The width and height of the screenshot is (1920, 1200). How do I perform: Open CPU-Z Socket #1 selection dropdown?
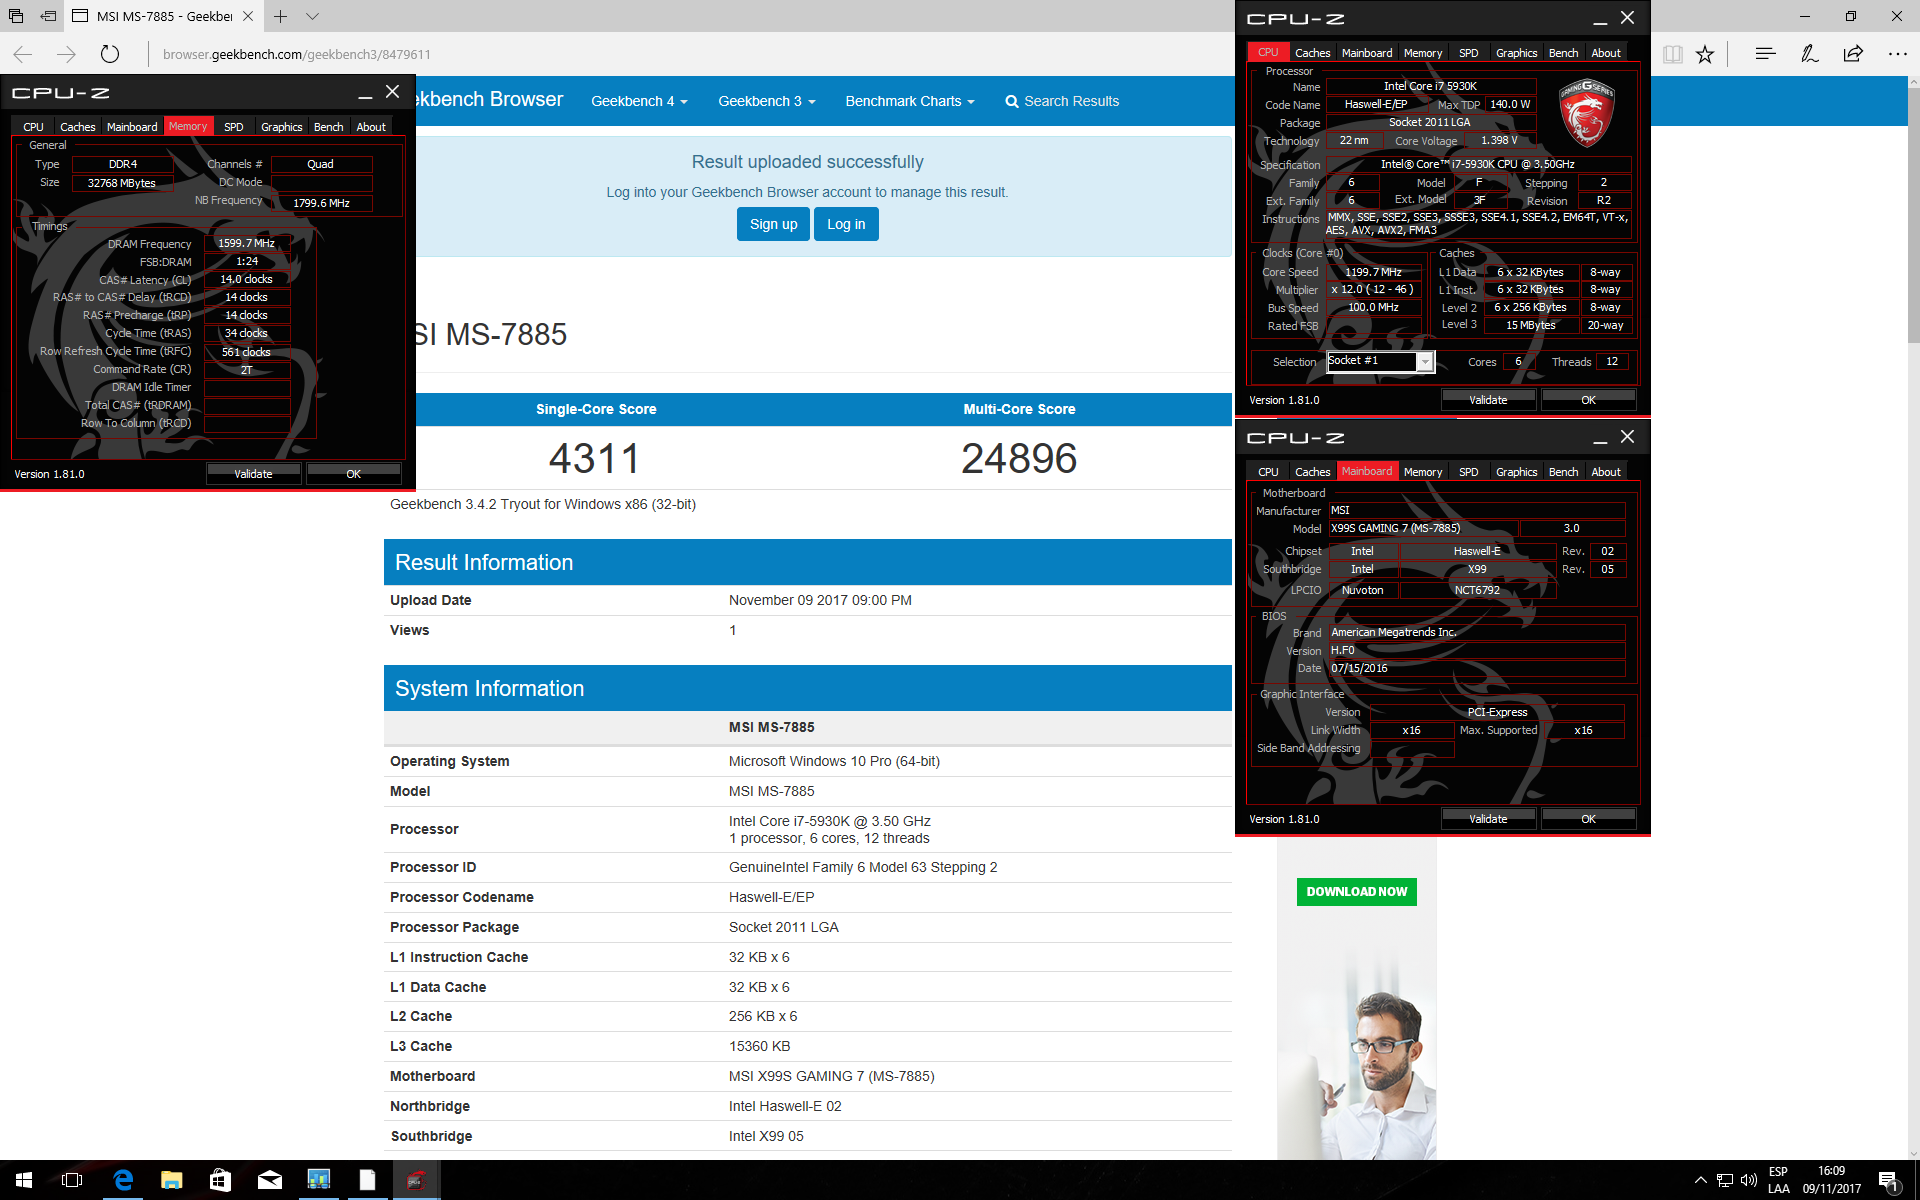(x=1381, y=361)
